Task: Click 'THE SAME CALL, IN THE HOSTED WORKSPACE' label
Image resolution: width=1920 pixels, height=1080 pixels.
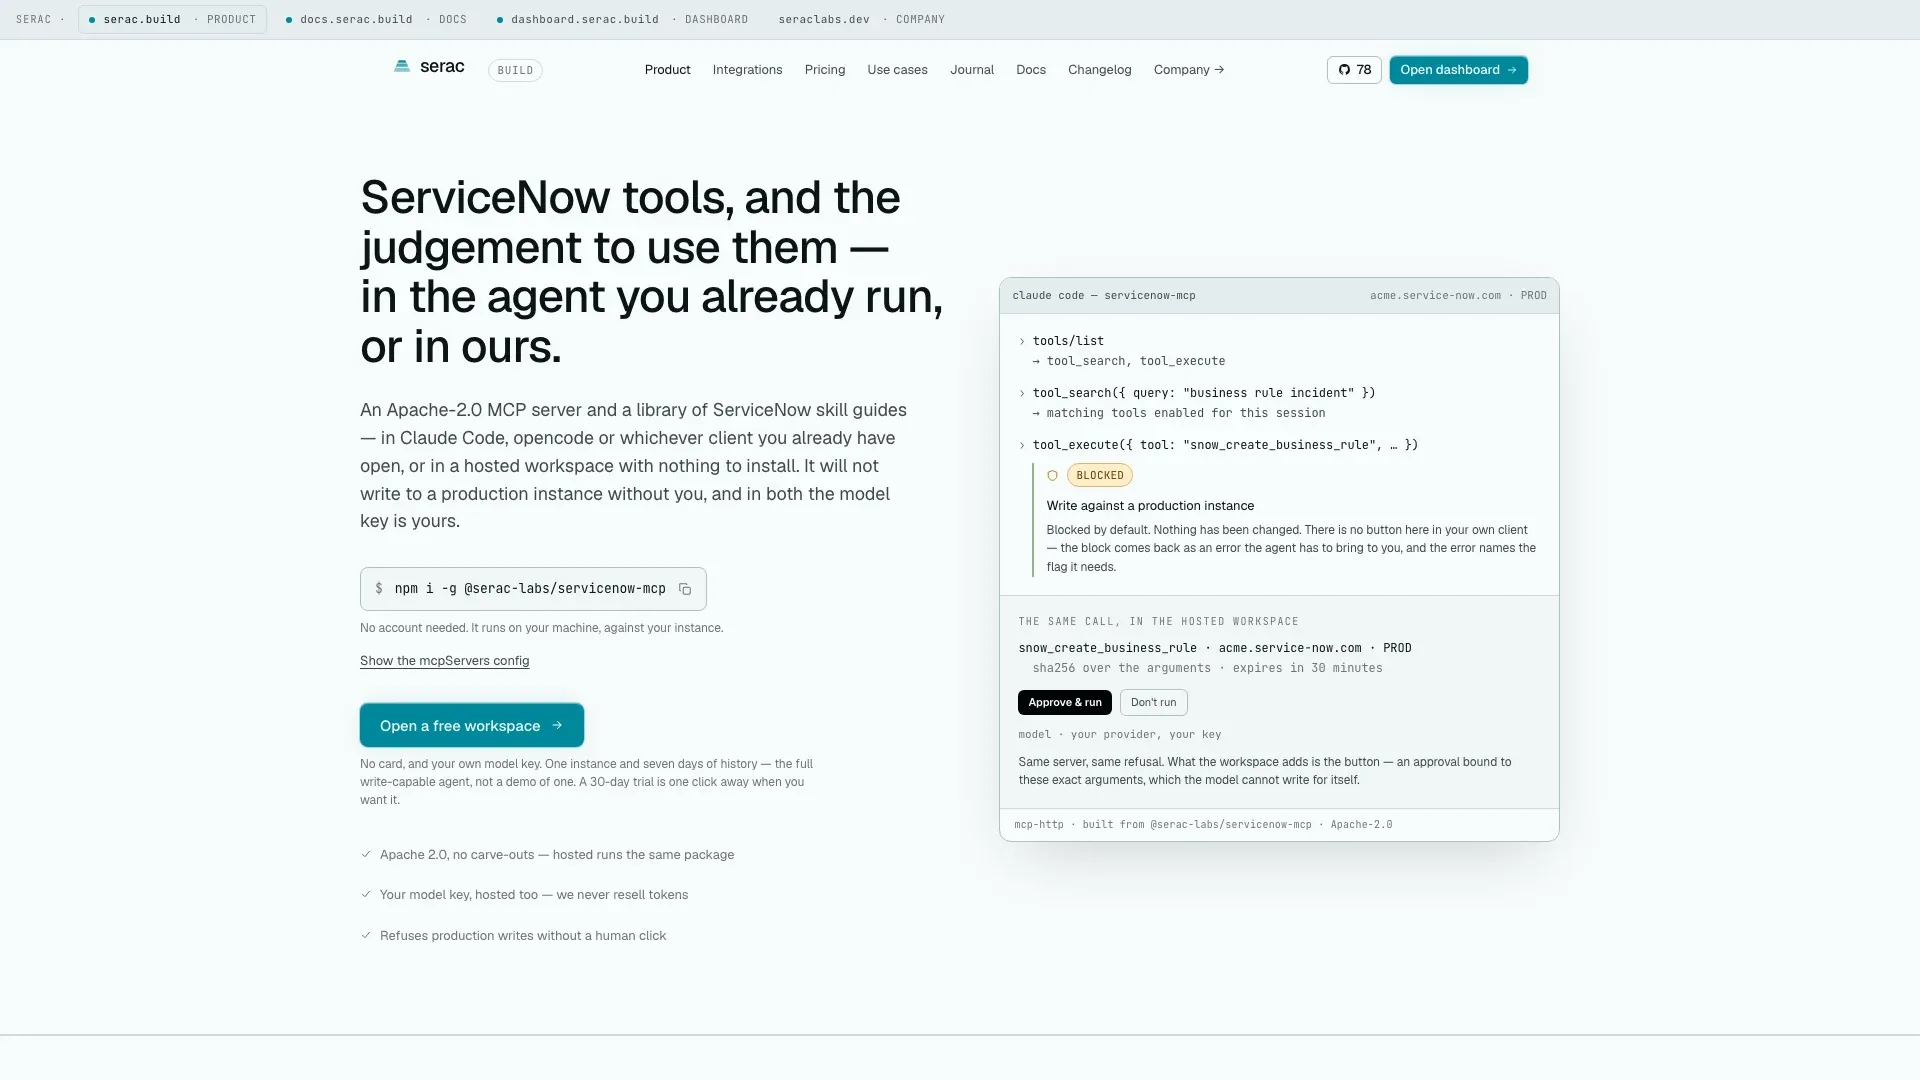Action: 1158,622
